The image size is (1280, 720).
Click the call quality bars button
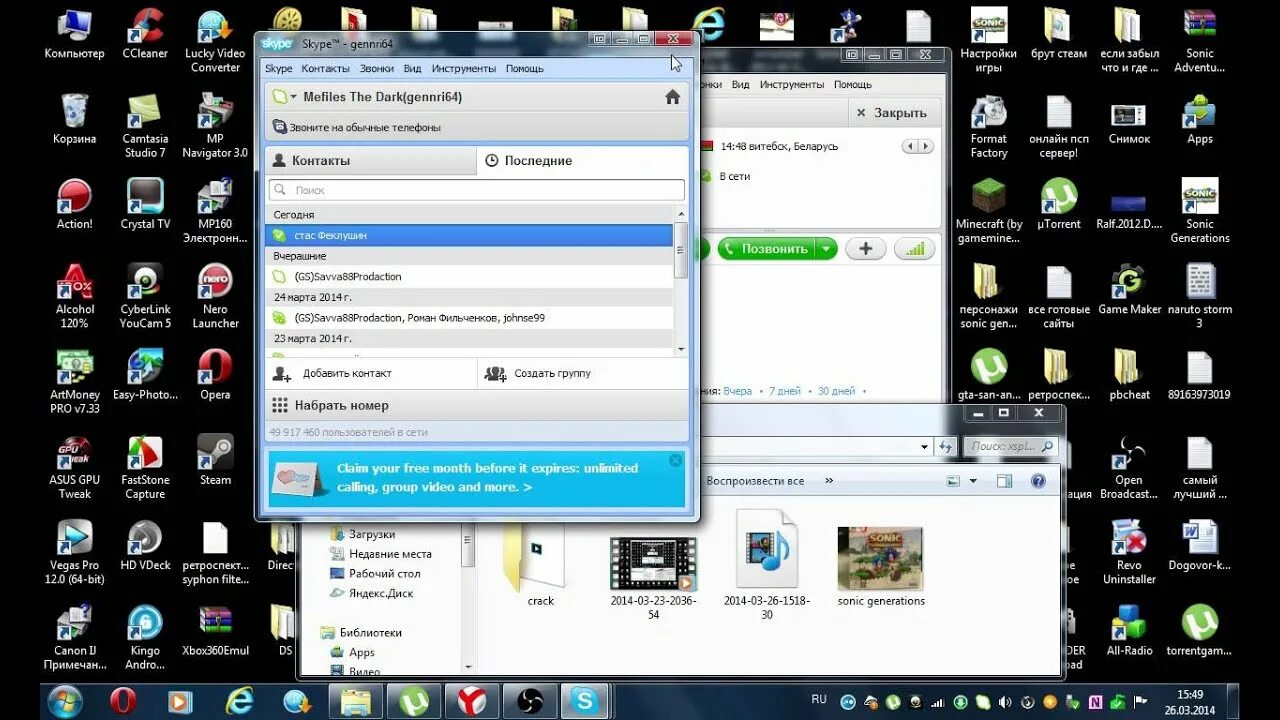click(x=914, y=249)
